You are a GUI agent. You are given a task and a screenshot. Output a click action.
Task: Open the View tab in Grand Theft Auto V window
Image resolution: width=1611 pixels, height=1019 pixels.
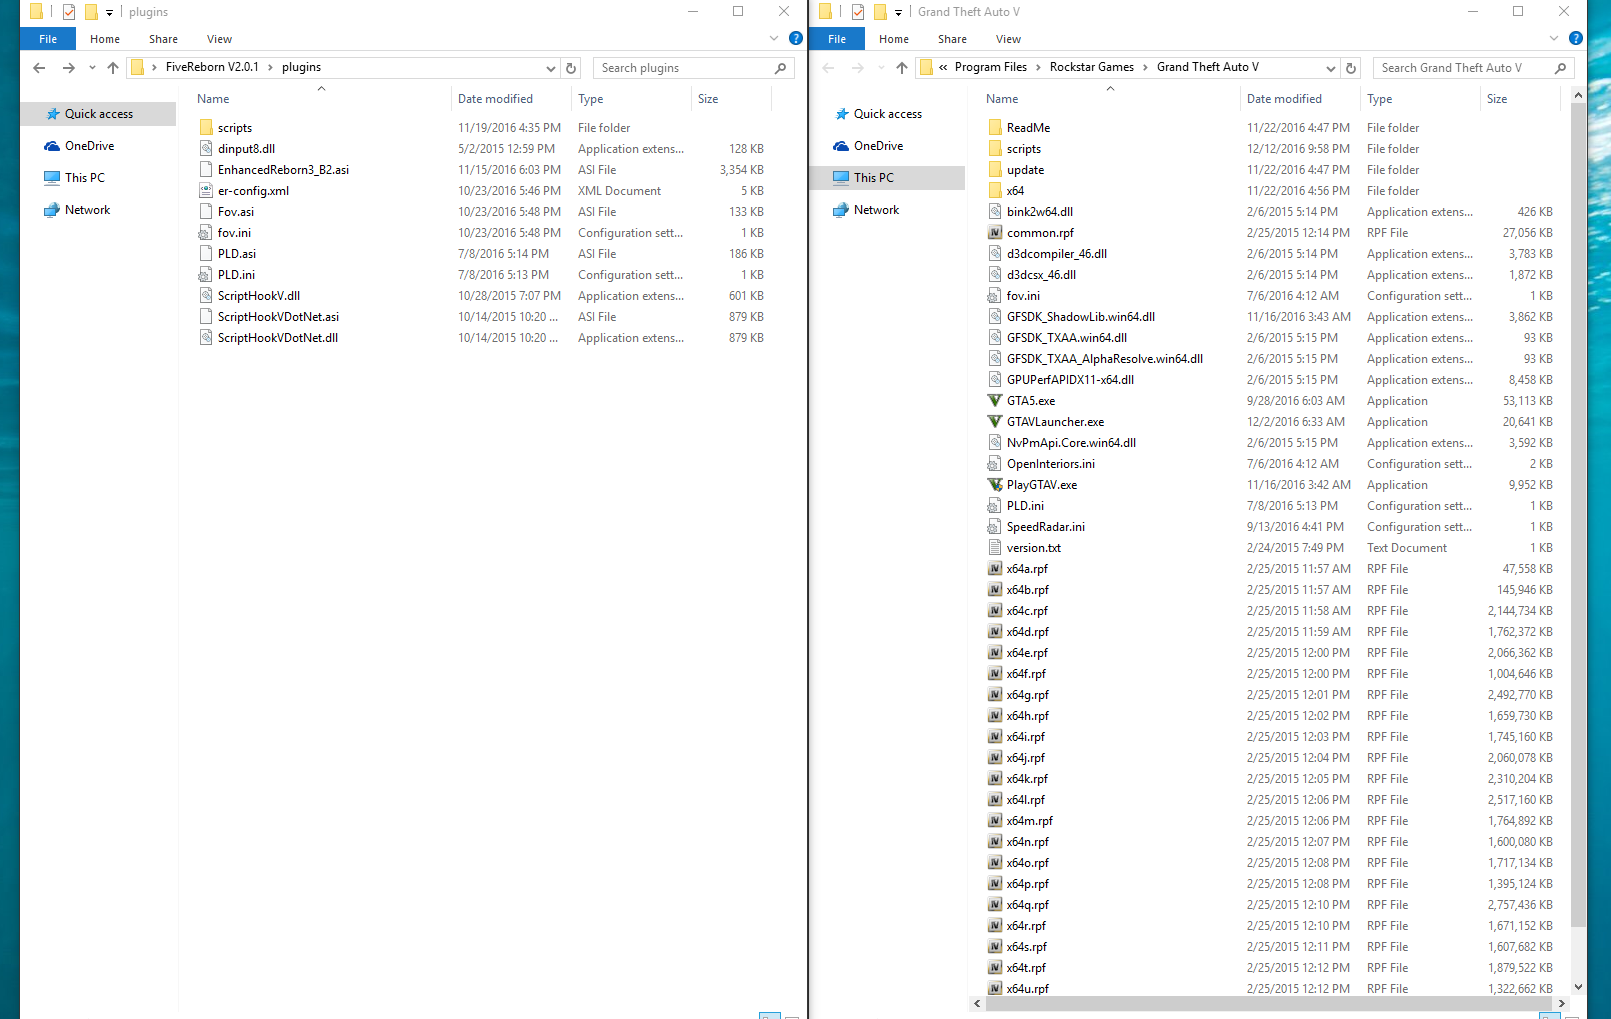coord(1009,39)
